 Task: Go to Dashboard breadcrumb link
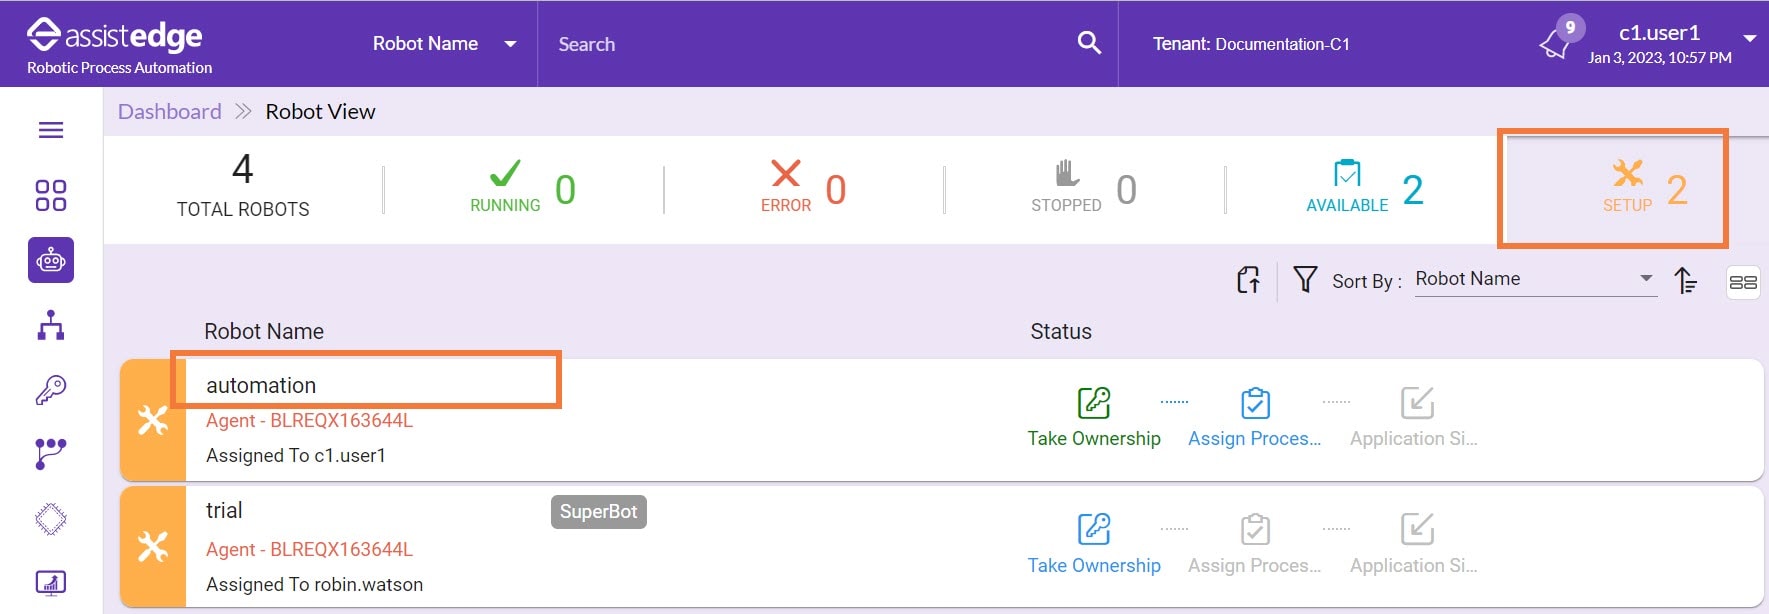[170, 112]
